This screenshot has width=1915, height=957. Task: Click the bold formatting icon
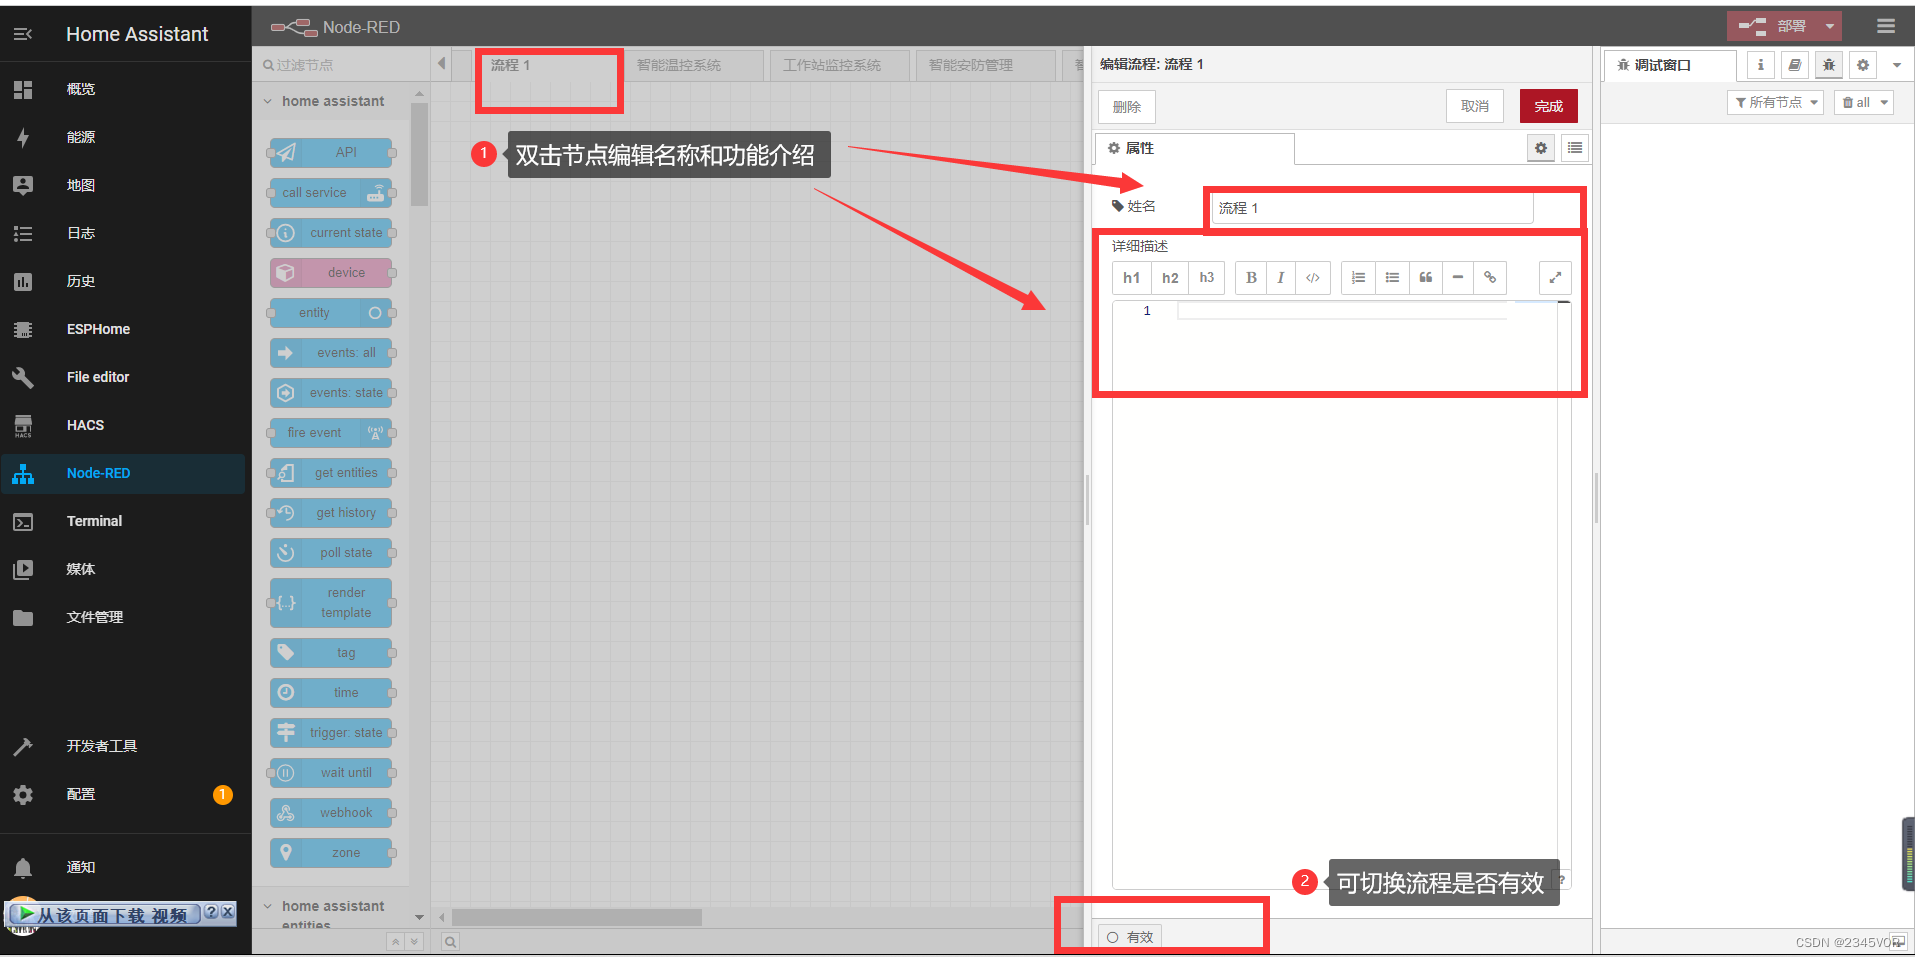click(1251, 278)
